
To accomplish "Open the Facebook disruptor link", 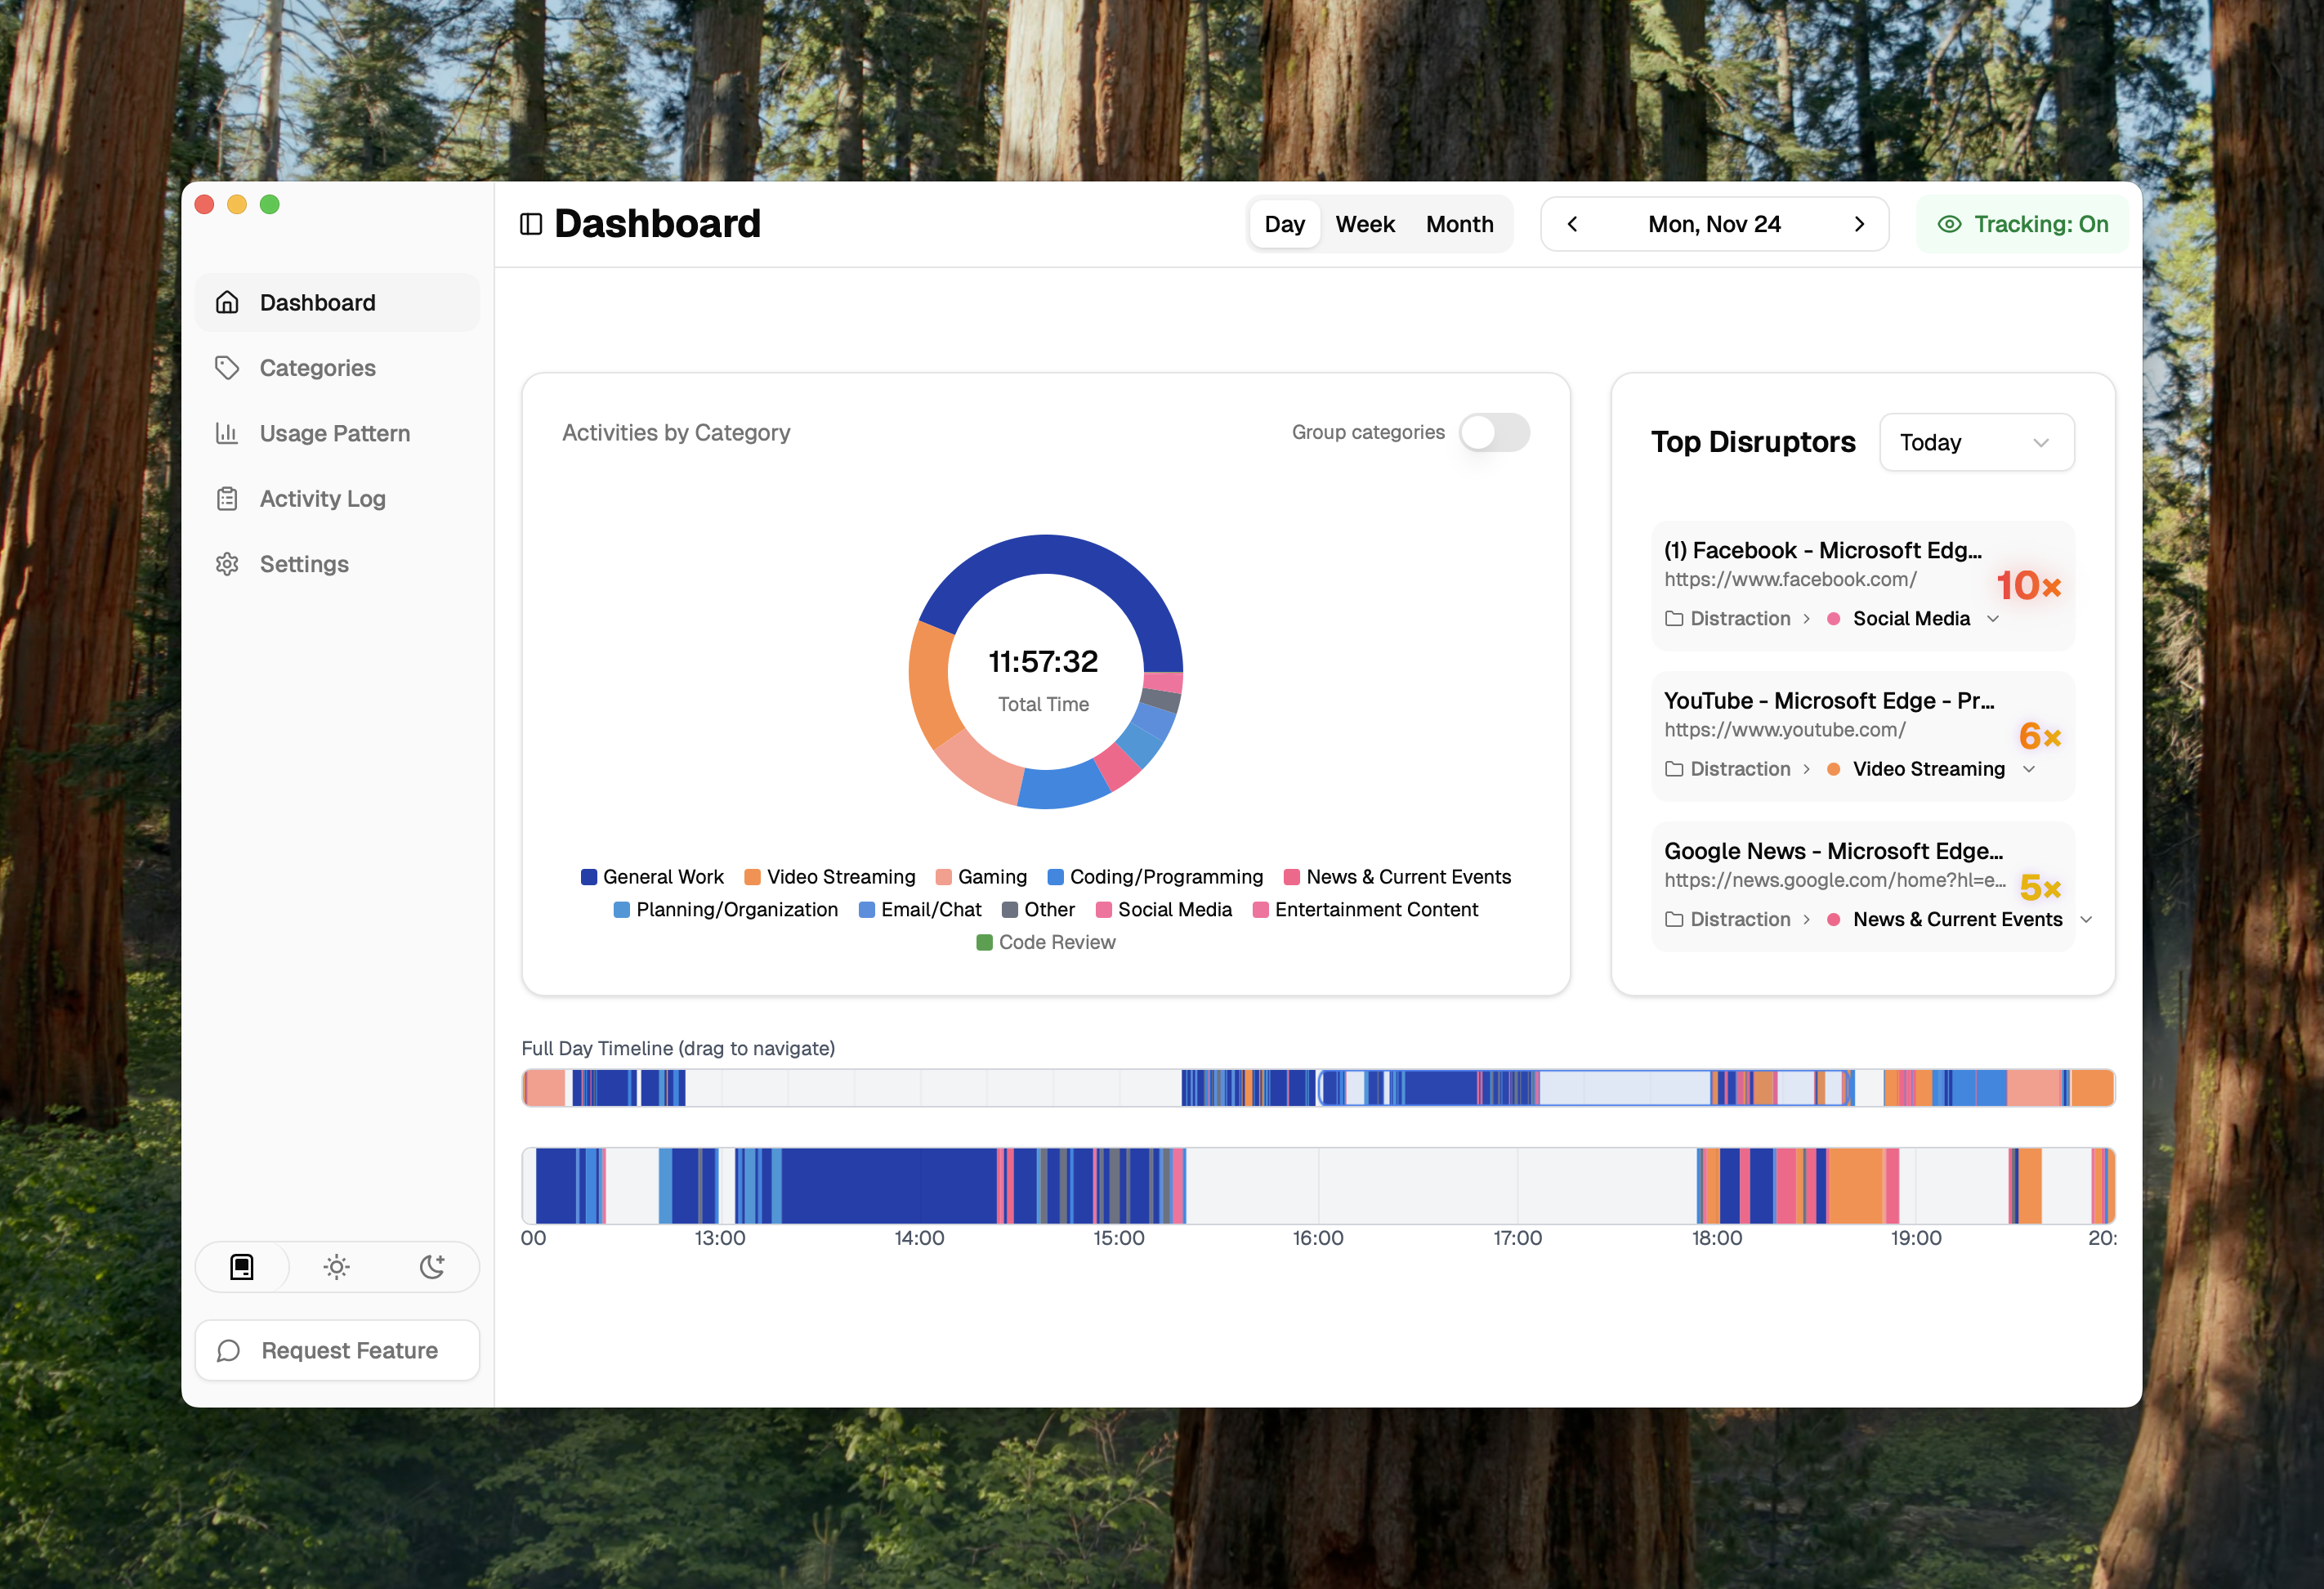I will coord(1790,579).
